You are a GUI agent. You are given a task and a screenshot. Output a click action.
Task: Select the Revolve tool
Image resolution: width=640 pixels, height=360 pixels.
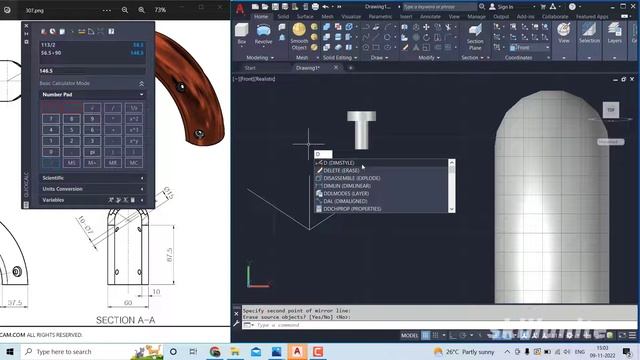[263, 33]
